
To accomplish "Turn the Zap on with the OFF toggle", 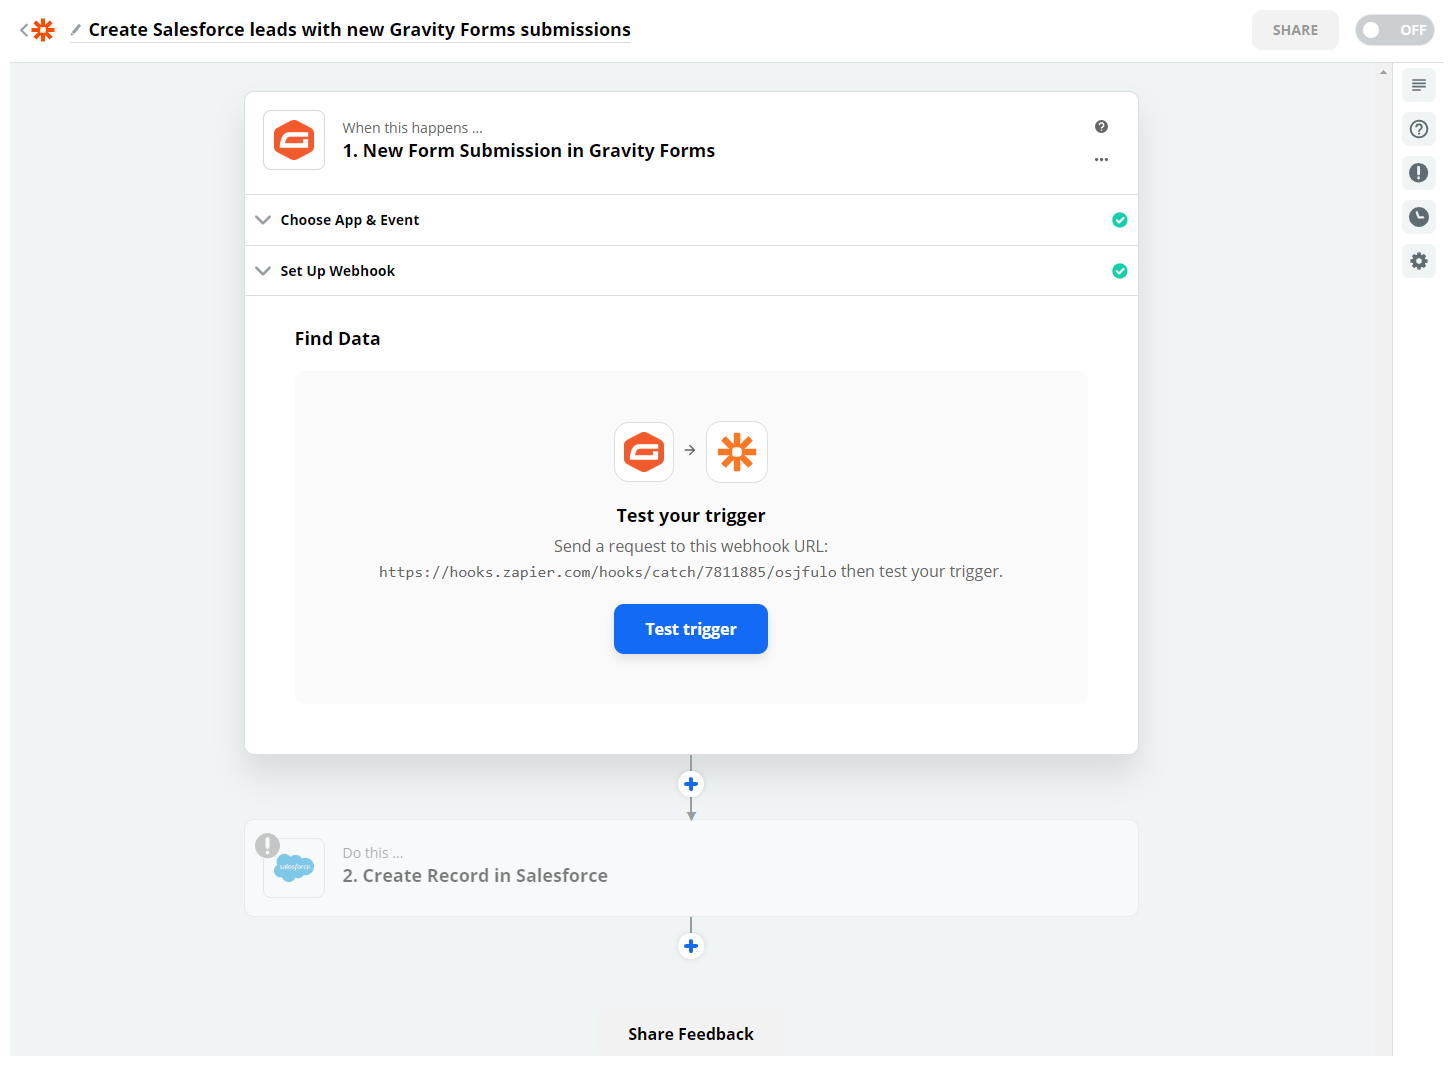I will click(x=1394, y=30).
